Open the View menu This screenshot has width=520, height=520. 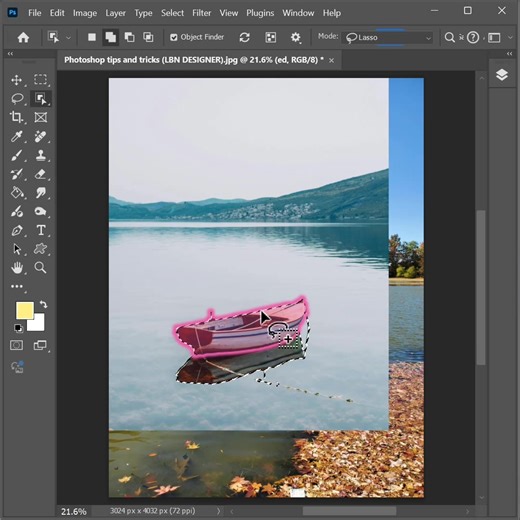point(229,13)
